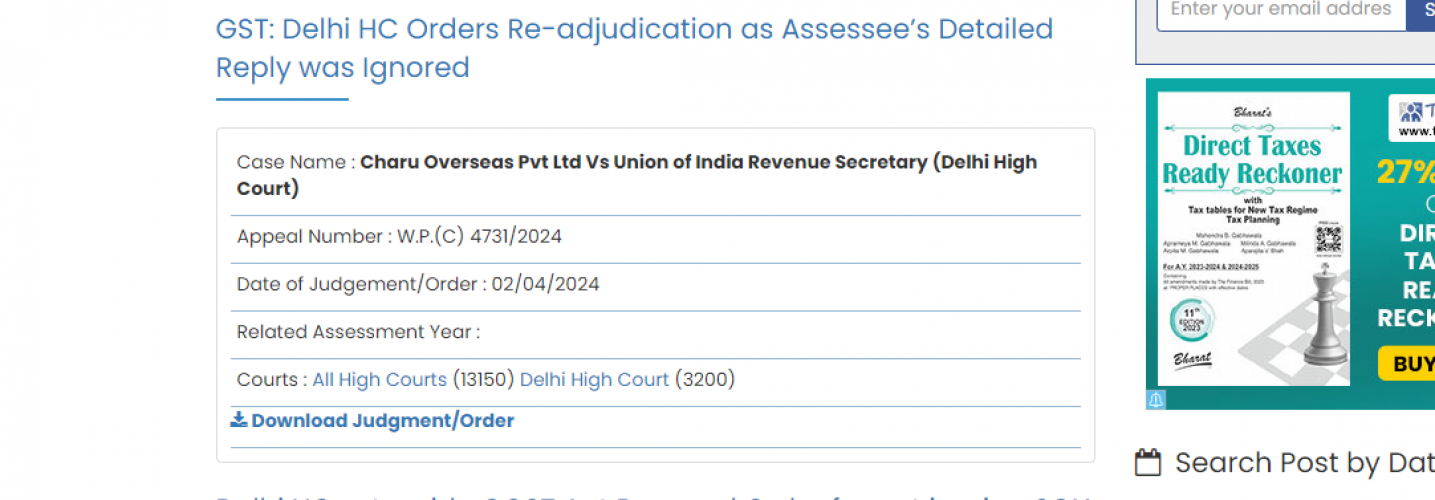Open the Download Judgment/Order link
The height and width of the screenshot is (500, 1435).
382,421
